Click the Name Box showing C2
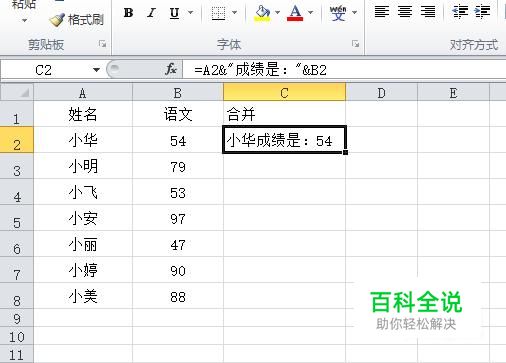The width and height of the screenshot is (506, 363). coord(45,70)
